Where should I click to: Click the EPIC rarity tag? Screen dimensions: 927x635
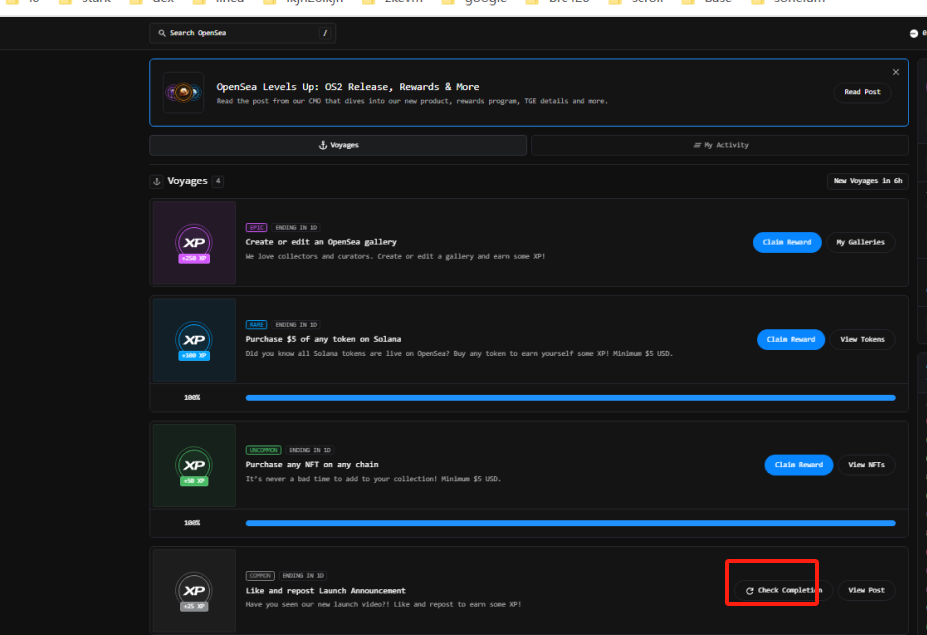tap(257, 228)
